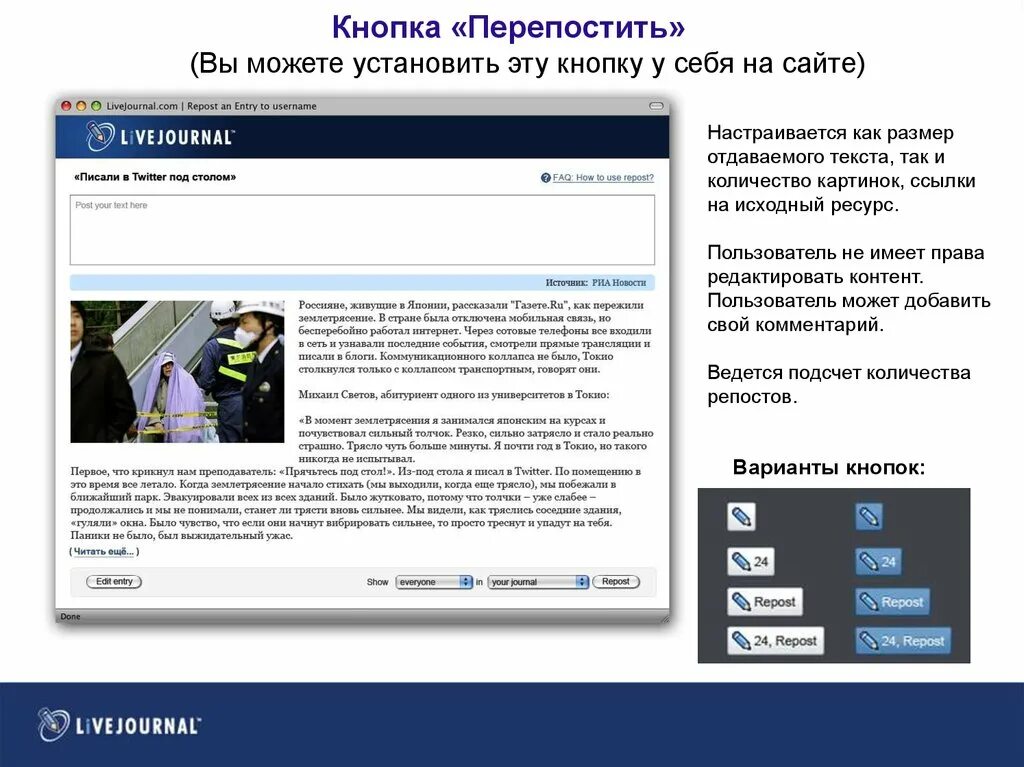Click the window resize grip corner

coord(664,617)
